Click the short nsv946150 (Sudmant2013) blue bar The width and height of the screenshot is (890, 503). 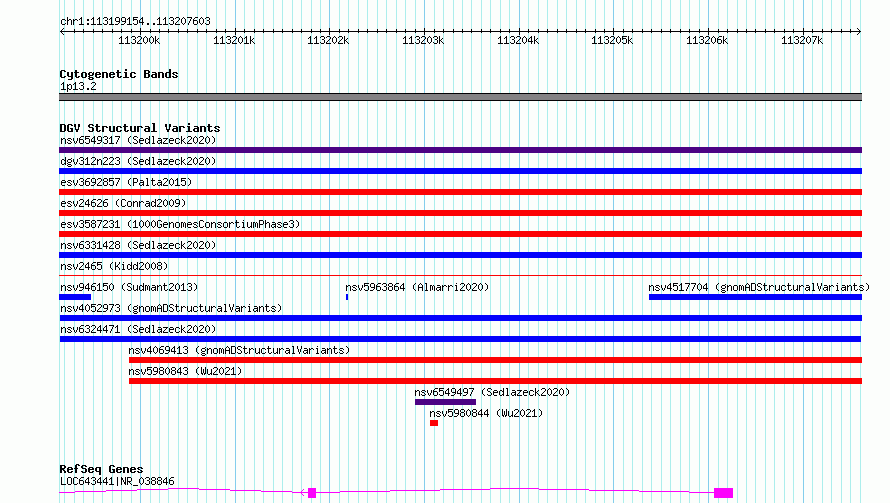(x=75, y=297)
